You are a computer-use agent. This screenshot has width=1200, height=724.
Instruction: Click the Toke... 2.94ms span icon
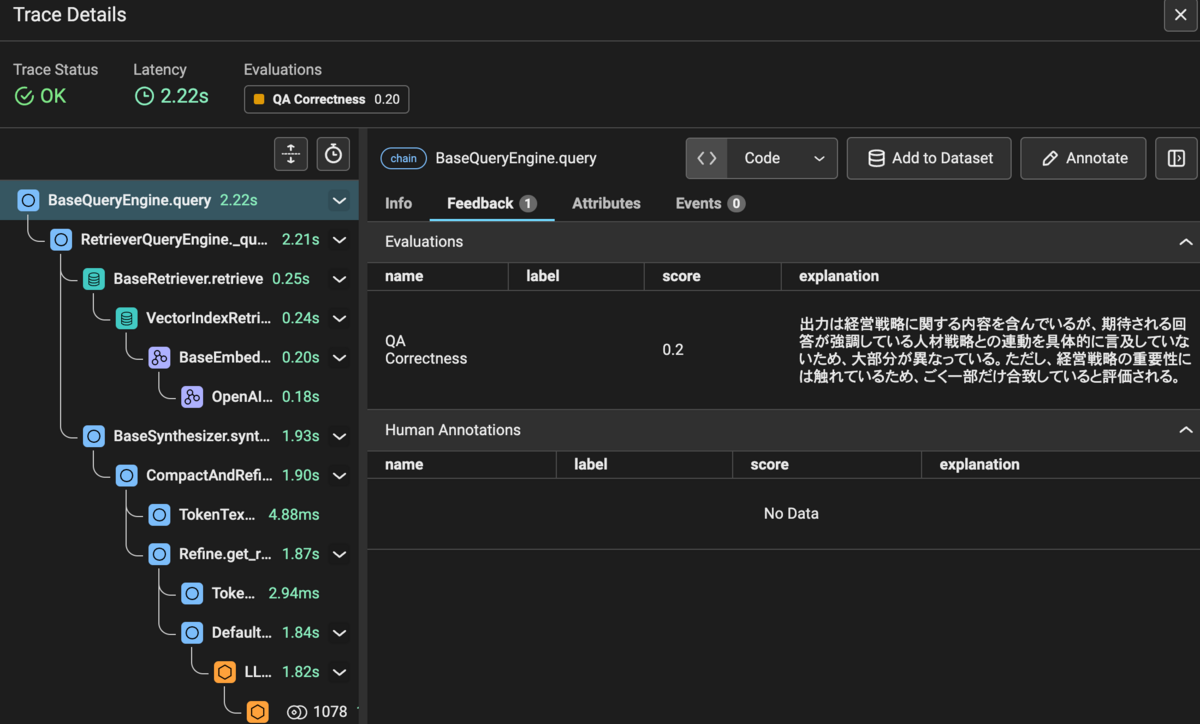(192, 593)
